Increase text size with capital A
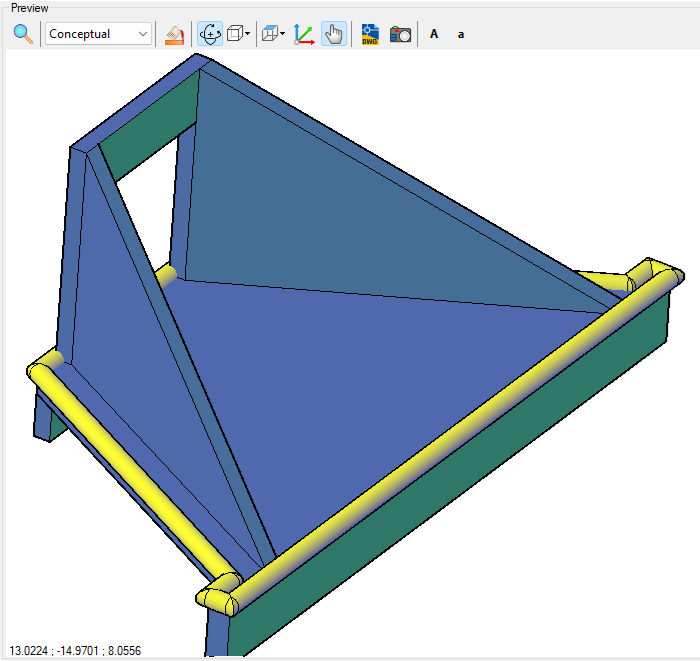This screenshot has height=661, width=700. tap(434, 34)
